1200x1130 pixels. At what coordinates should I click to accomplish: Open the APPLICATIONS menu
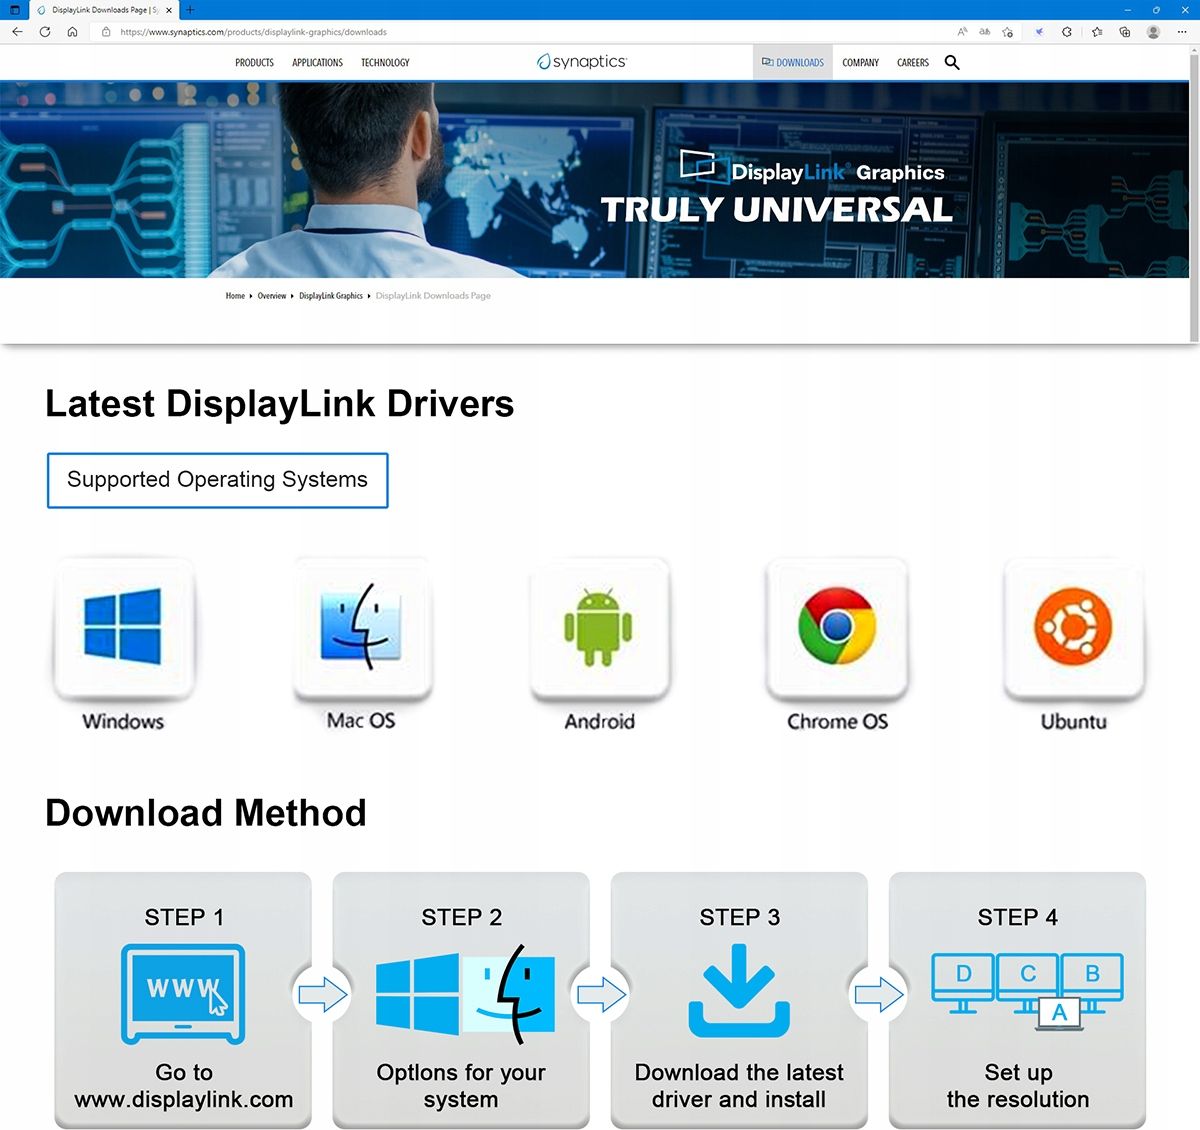317,62
